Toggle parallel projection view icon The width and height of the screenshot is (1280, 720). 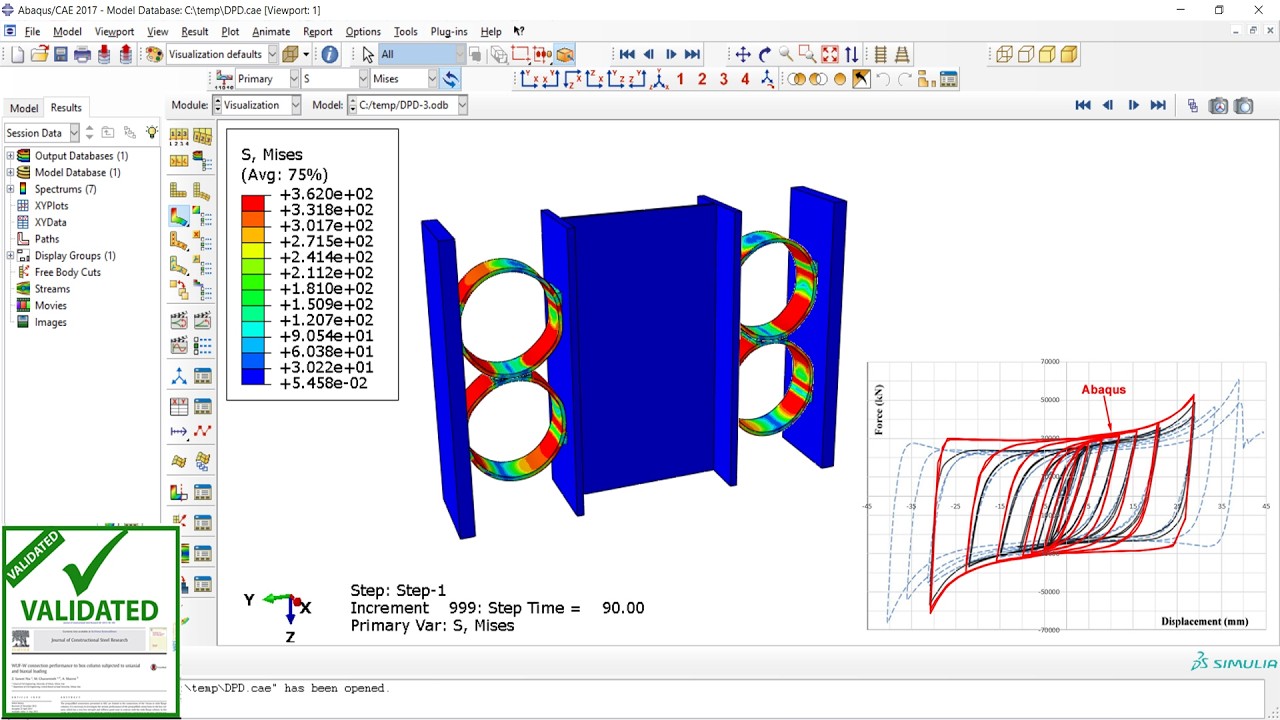point(881,54)
